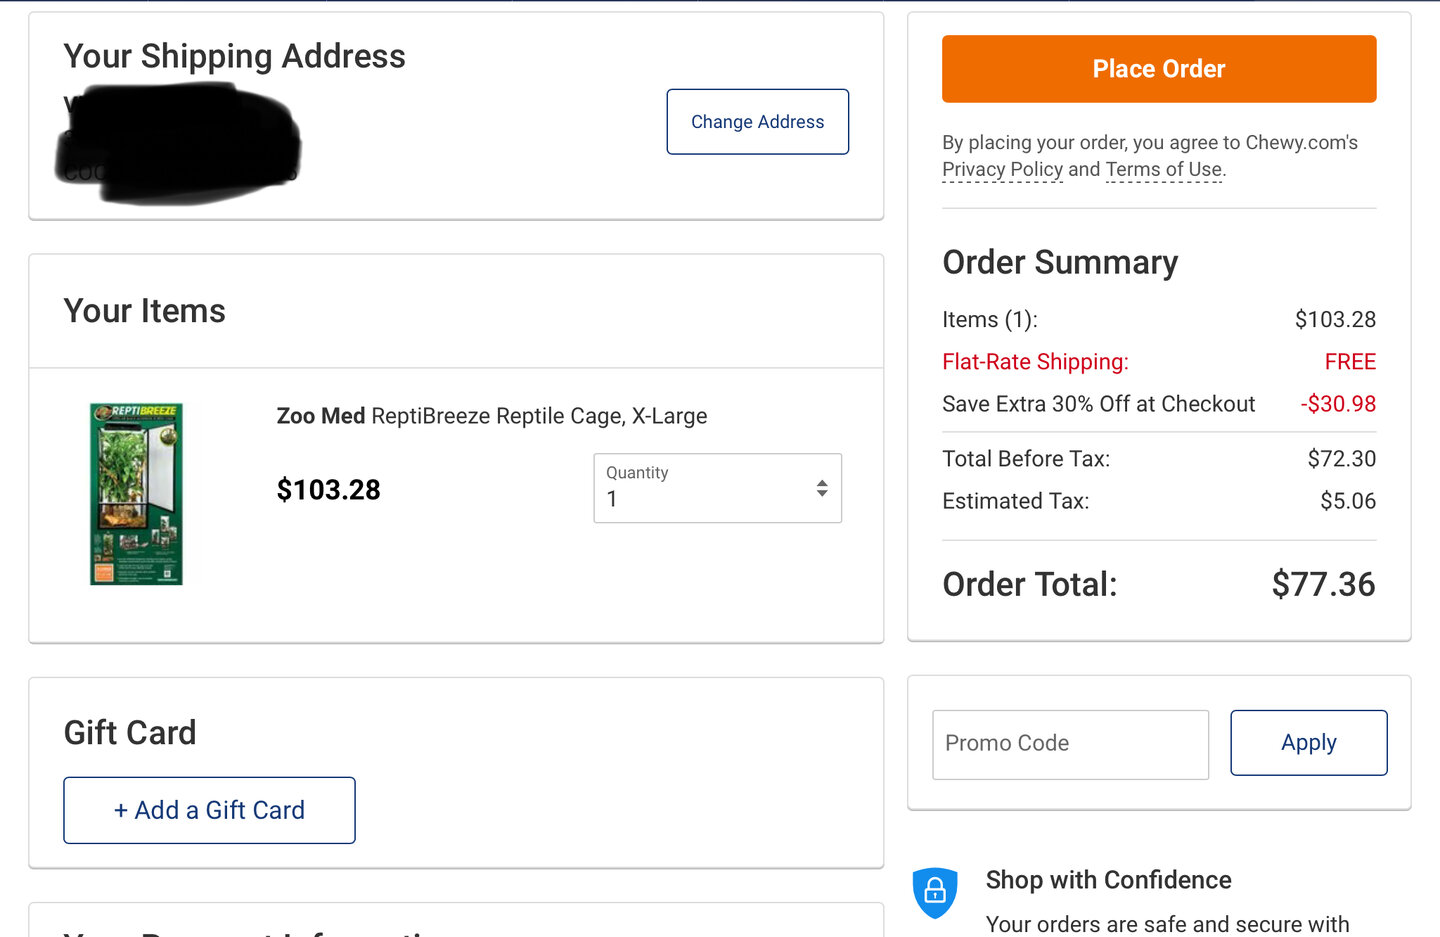
Task: Click the ReptiBreeze cage product image
Action: coord(137,494)
